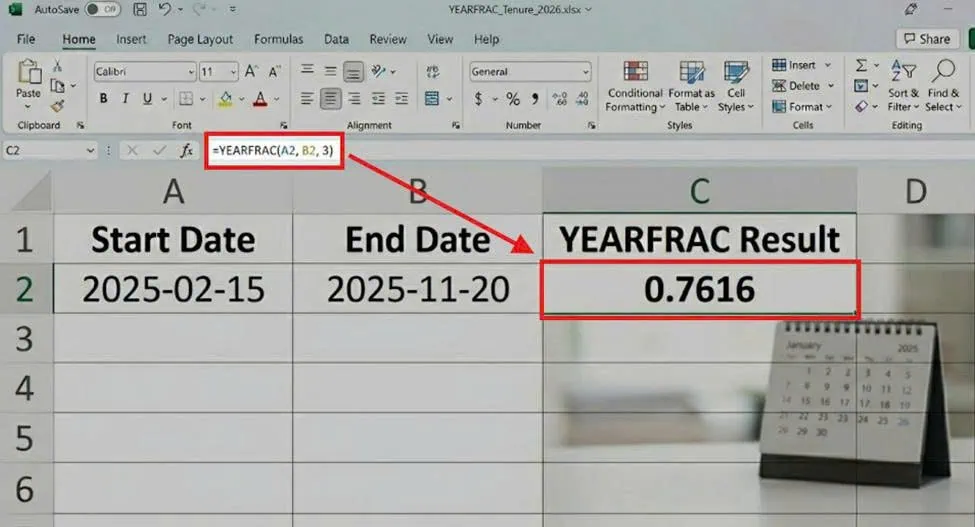Click the Save icon in title bar
This screenshot has width=975, height=527.
tap(141, 9)
